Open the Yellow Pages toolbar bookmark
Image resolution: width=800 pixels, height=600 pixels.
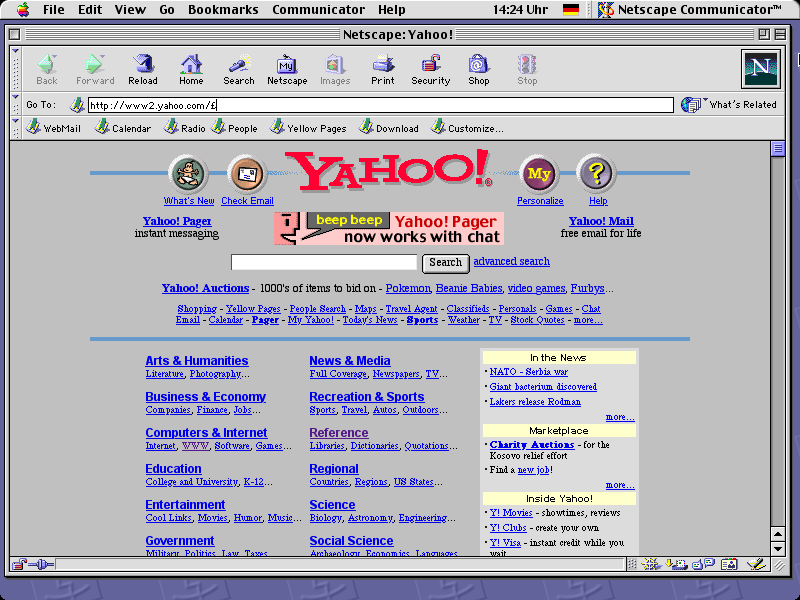click(308, 128)
